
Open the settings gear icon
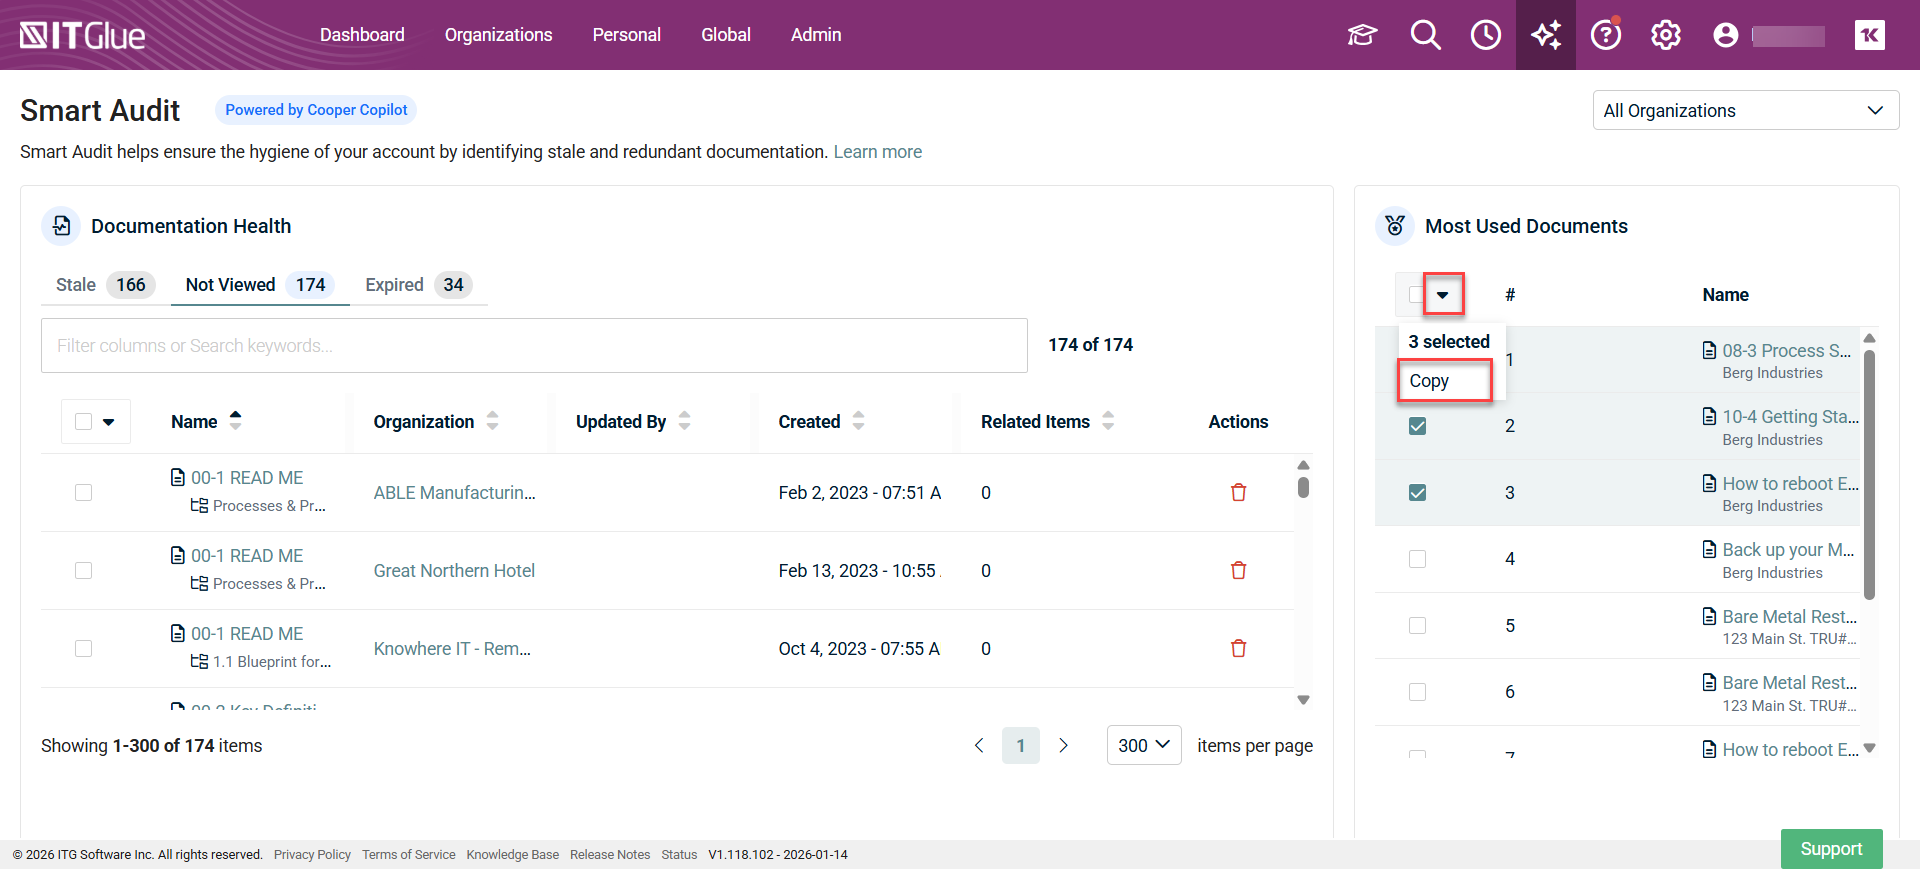[x=1665, y=35]
